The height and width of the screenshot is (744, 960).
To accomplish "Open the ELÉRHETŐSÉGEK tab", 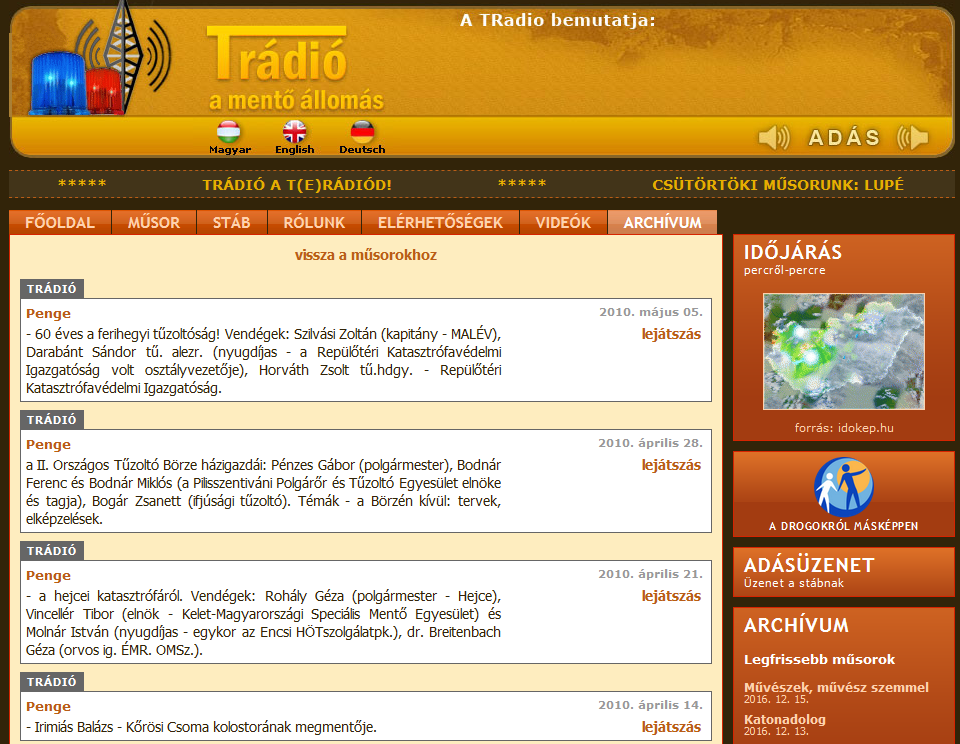I will click(440, 222).
